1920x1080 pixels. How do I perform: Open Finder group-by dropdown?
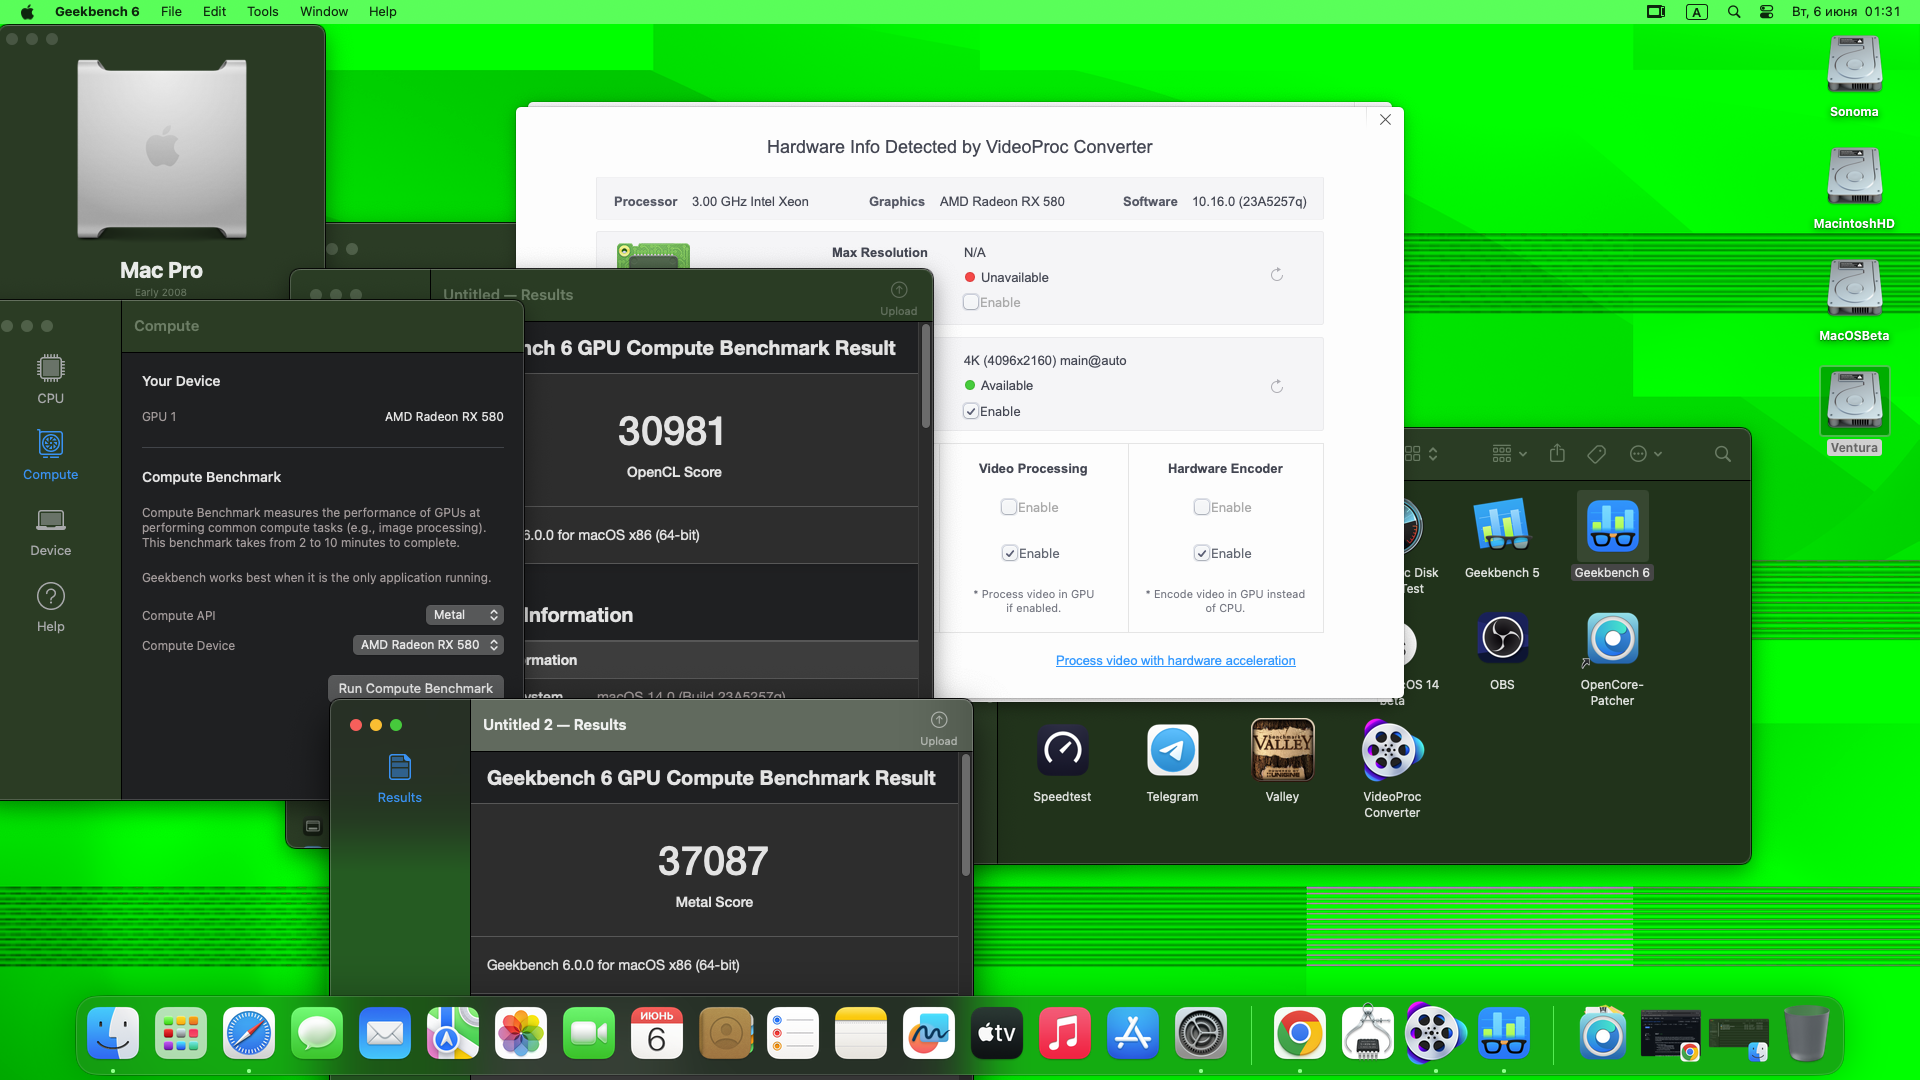(x=1509, y=454)
